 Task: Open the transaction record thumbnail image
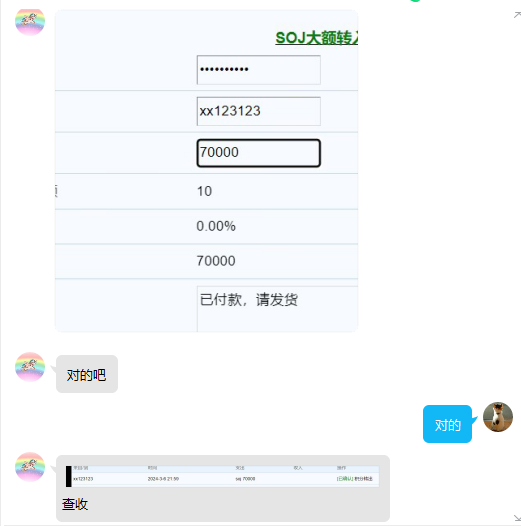[223, 476]
